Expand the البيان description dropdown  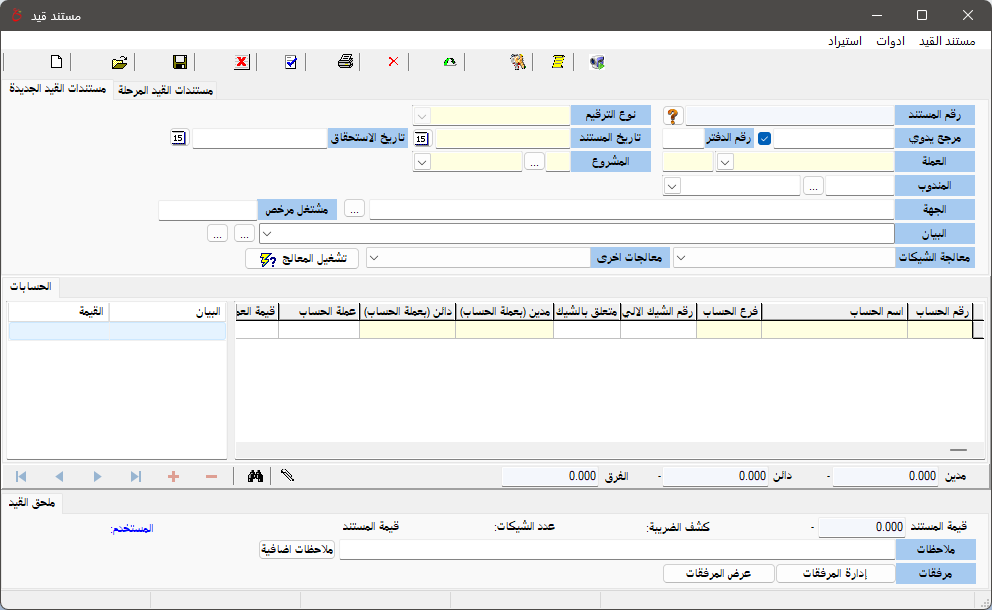pos(267,233)
